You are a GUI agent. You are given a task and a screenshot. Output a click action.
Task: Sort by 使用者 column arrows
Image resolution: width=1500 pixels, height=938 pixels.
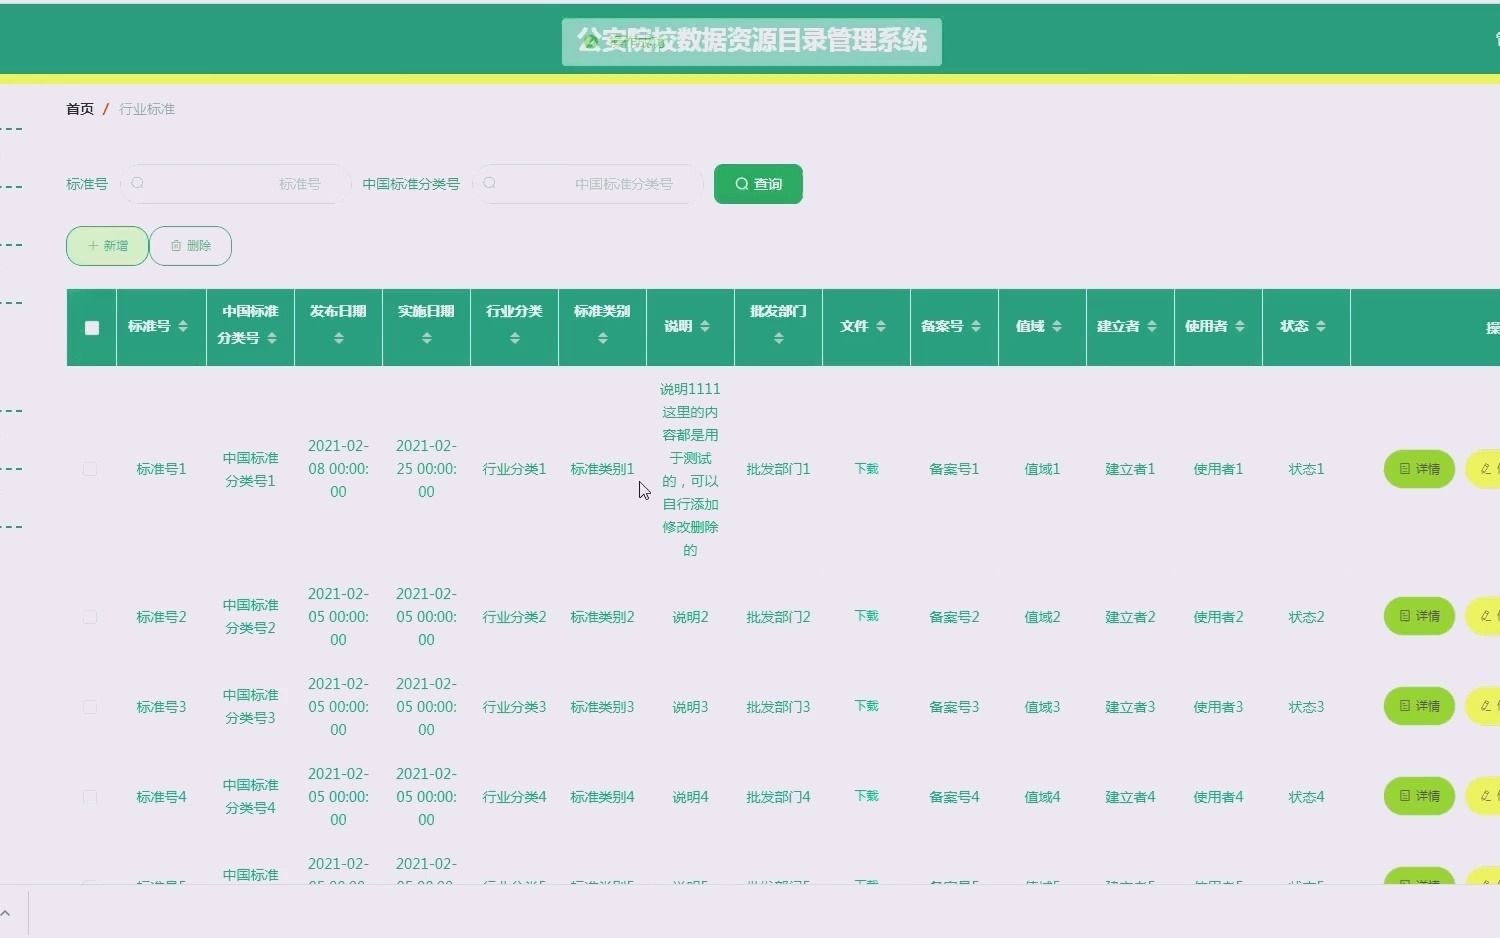point(1240,327)
